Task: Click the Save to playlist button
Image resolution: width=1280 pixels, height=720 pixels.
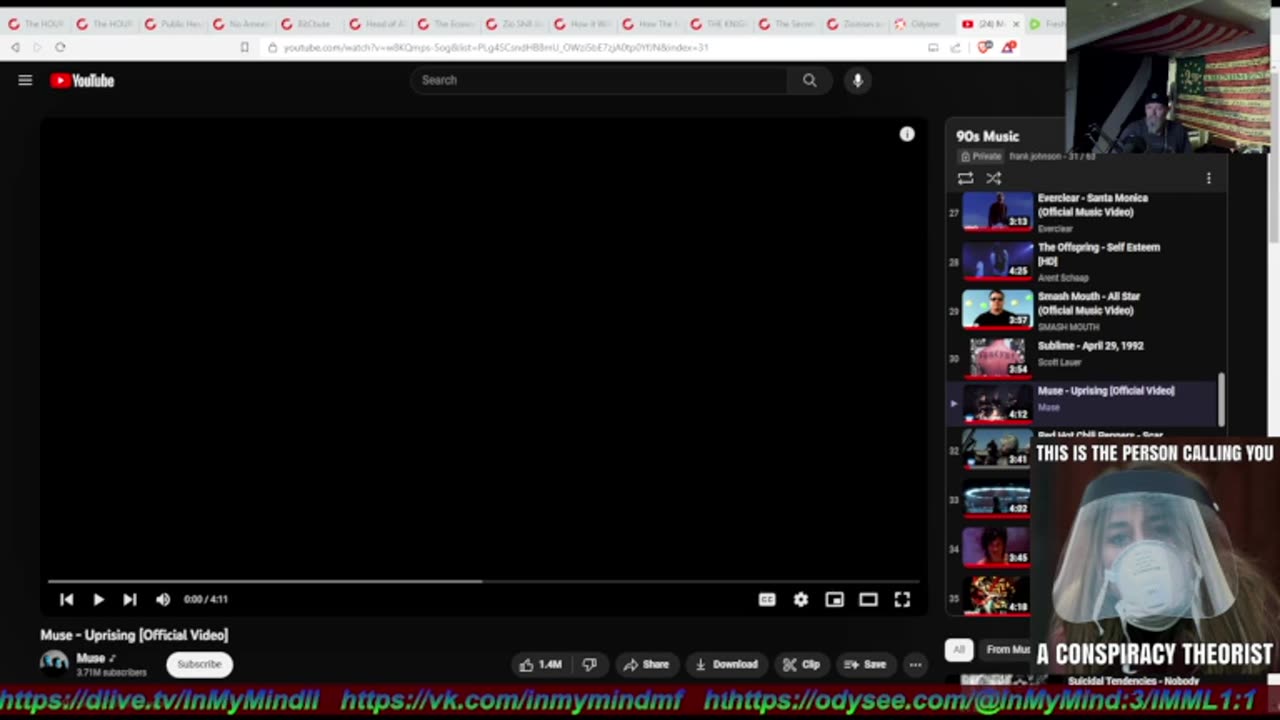Action: coord(865,664)
